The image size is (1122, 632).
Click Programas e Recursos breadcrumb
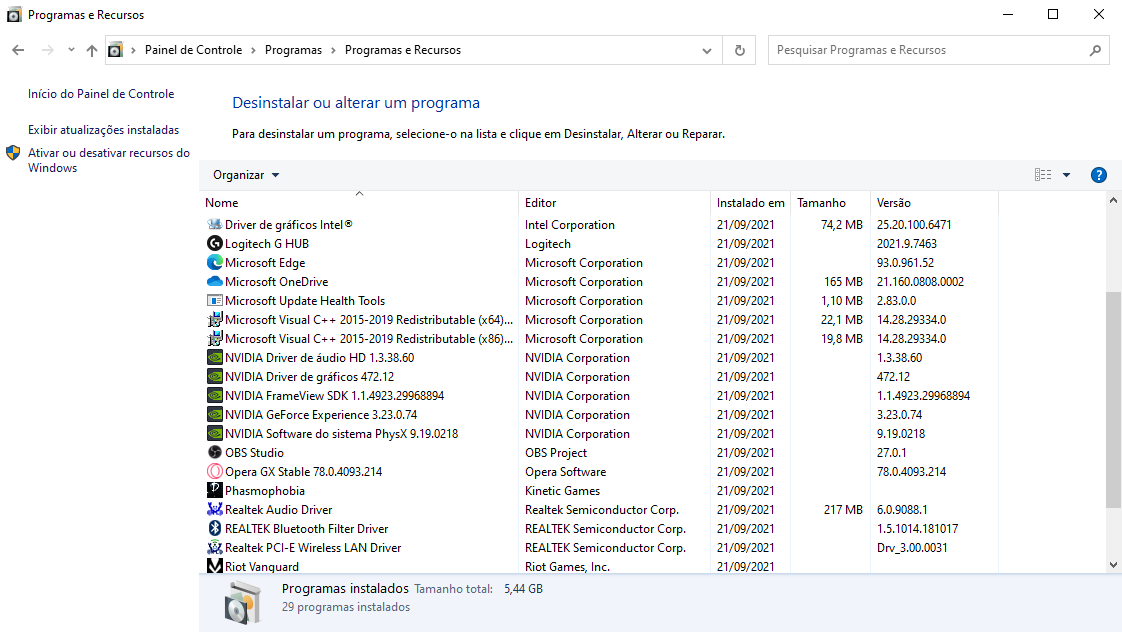403,50
